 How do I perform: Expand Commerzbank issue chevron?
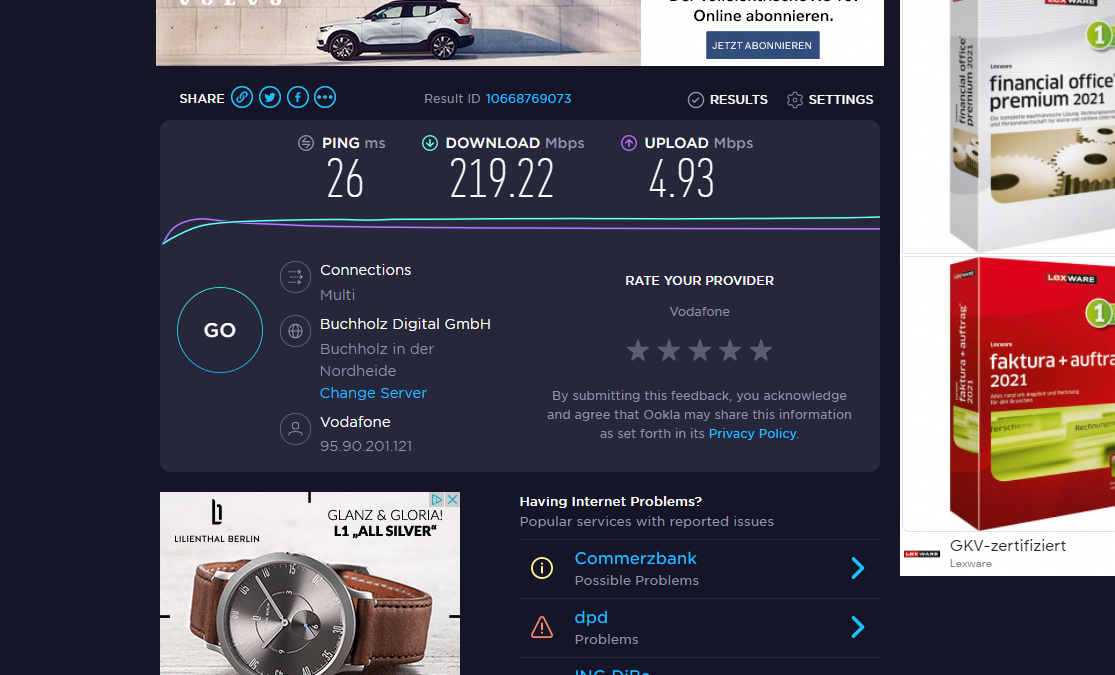pos(857,568)
